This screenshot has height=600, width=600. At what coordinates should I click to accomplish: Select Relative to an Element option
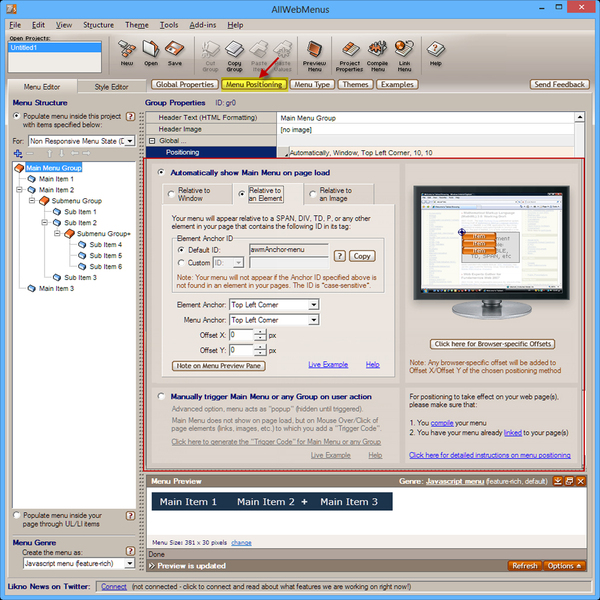(x=241, y=194)
